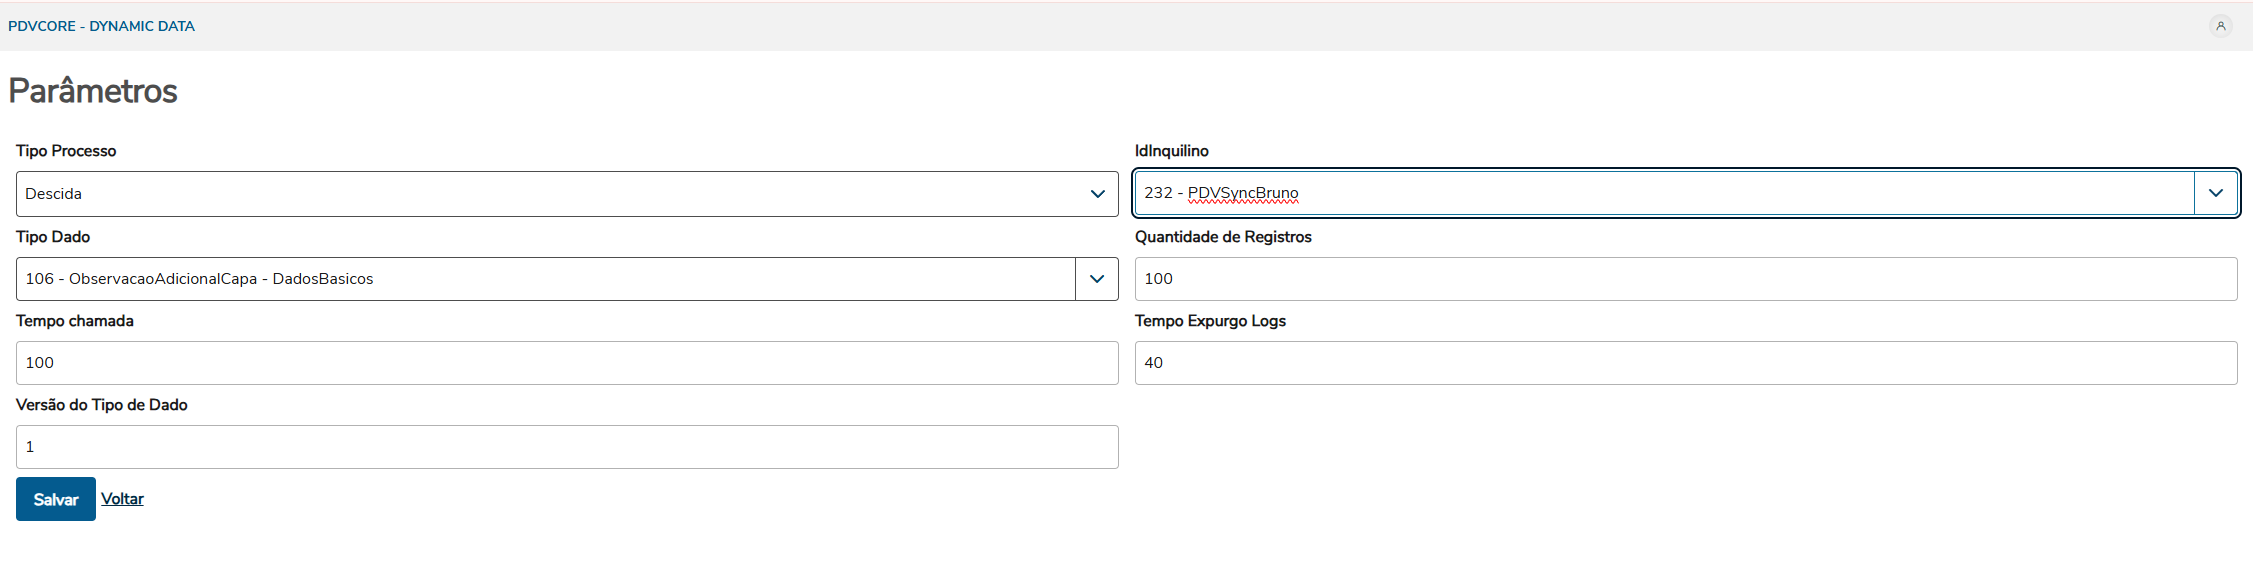Image resolution: width=2253 pixels, height=568 pixels.
Task: Select the Tempo Expurgo Logs input box
Action: pyautogui.click(x=1685, y=363)
